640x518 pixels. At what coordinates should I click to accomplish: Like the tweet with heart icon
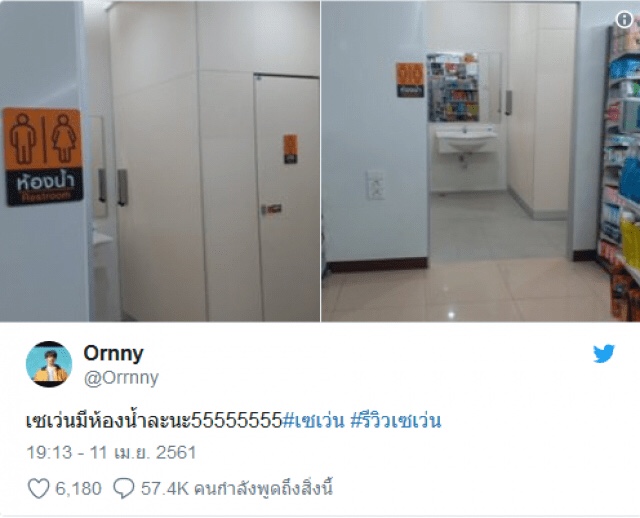pos(38,488)
